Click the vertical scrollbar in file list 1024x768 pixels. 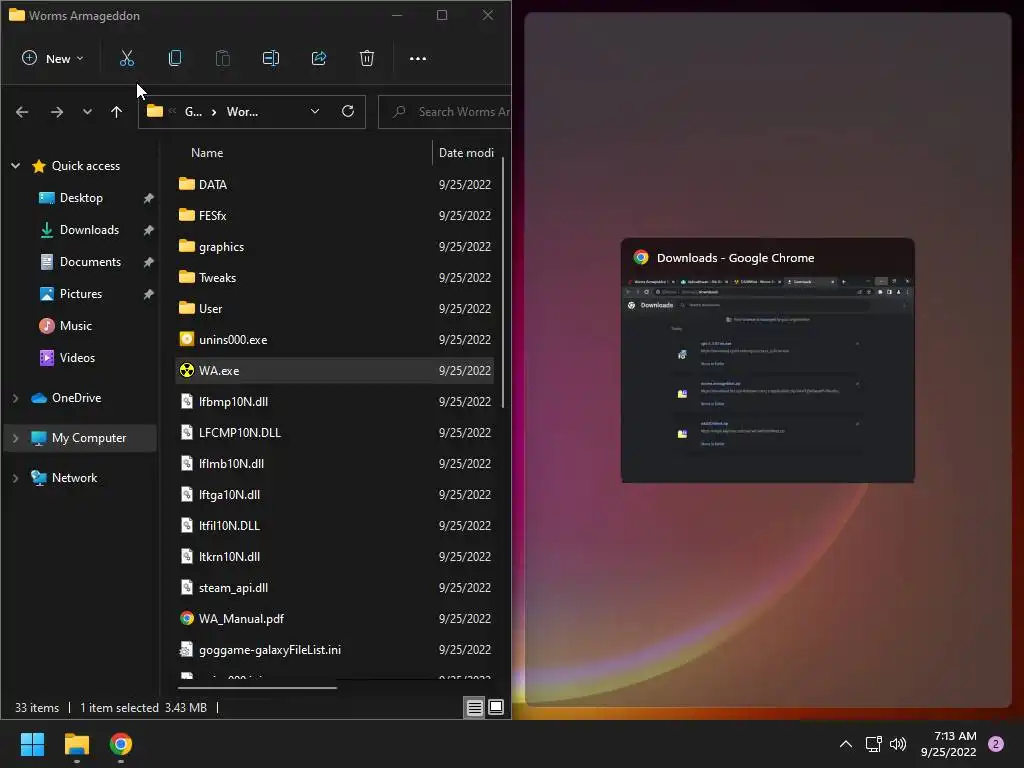point(503,283)
